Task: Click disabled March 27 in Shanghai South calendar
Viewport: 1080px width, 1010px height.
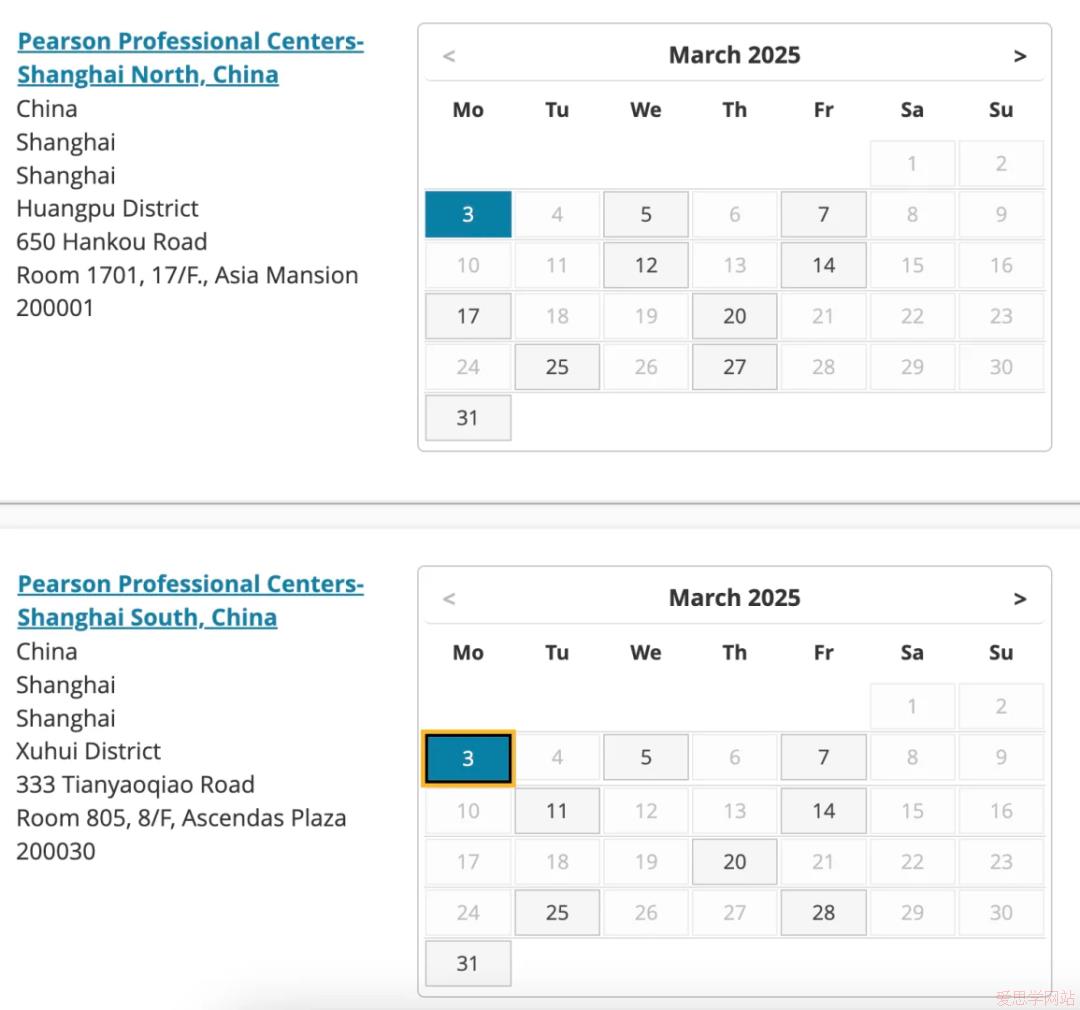Action: click(735, 913)
